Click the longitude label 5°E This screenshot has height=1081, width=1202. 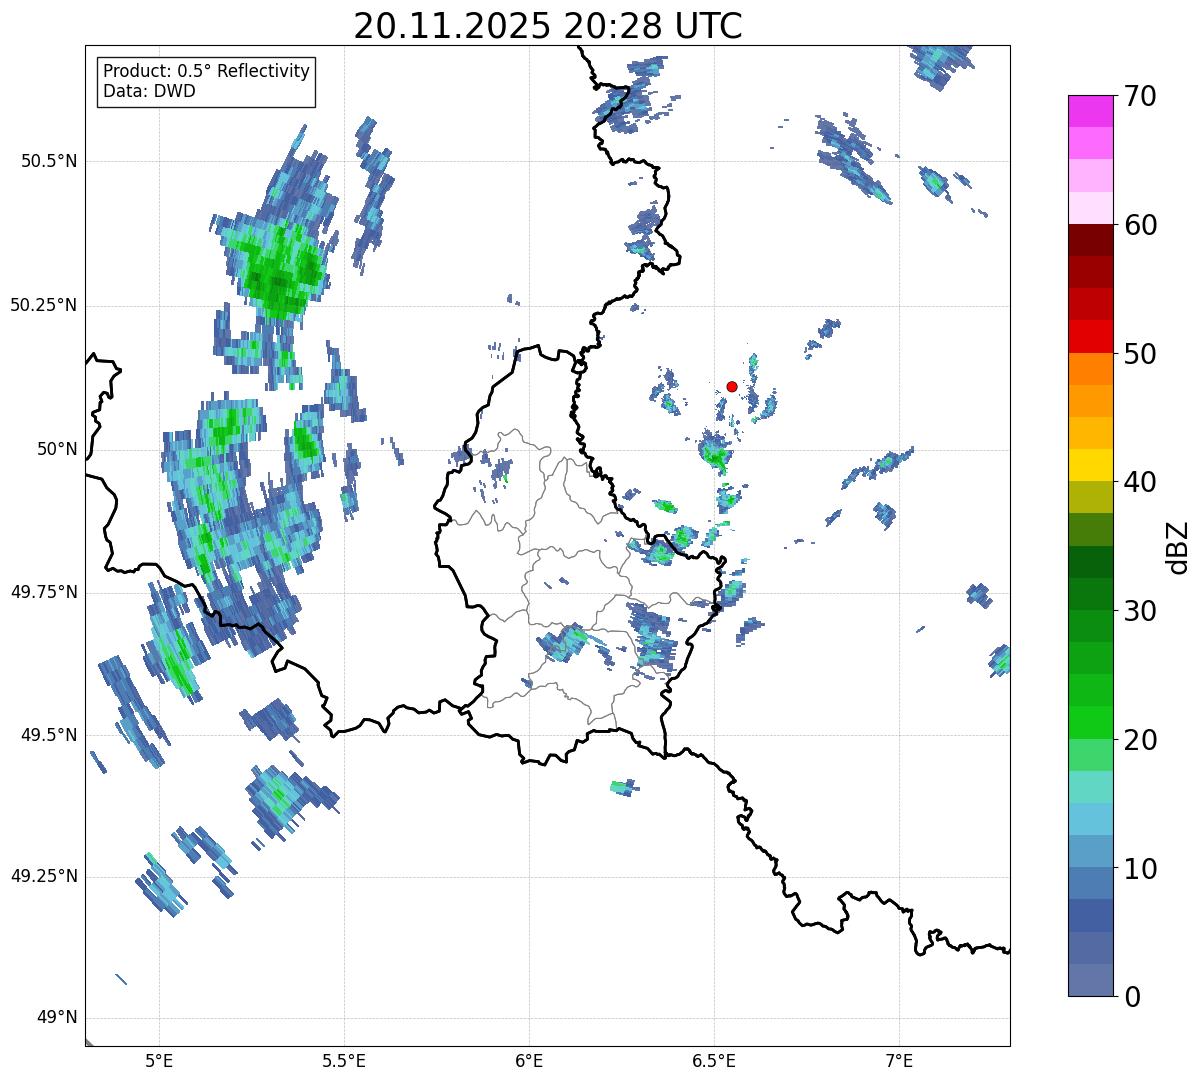pyautogui.click(x=159, y=1060)
